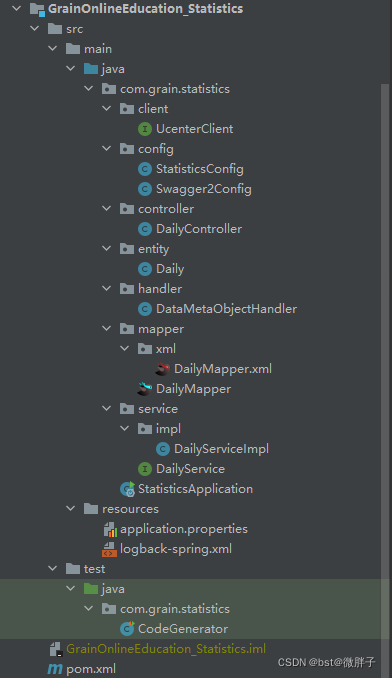Open DataMetaObjectHandler class

pos(226,309)
